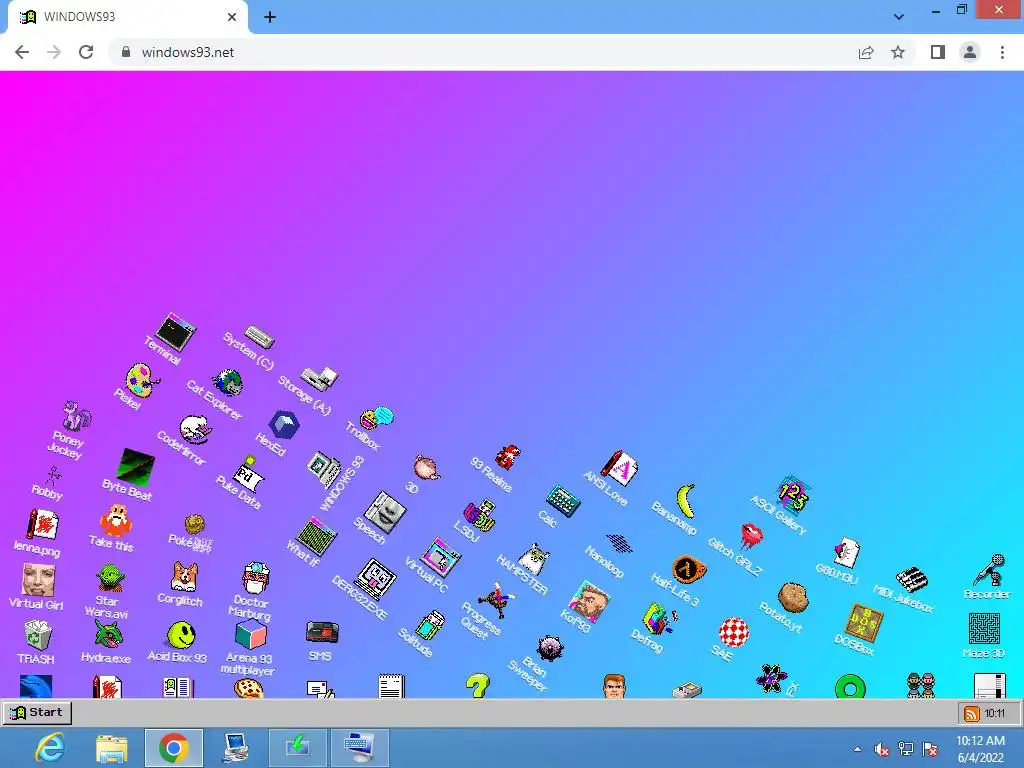
Task: Open the Solitude cards icon
Action: (x=430, y=626)
